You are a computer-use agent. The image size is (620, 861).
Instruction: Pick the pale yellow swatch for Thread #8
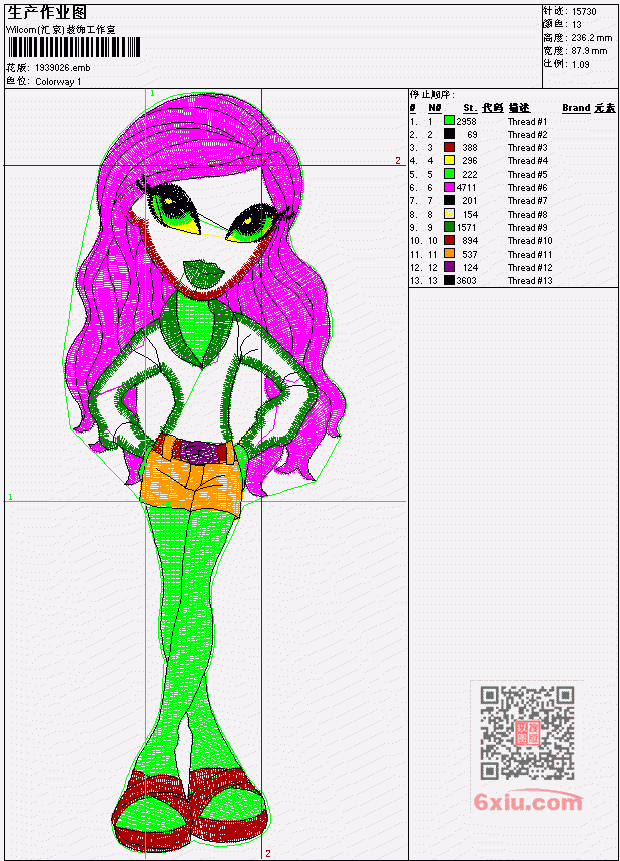pyautogui.click(x=449, y=214)
